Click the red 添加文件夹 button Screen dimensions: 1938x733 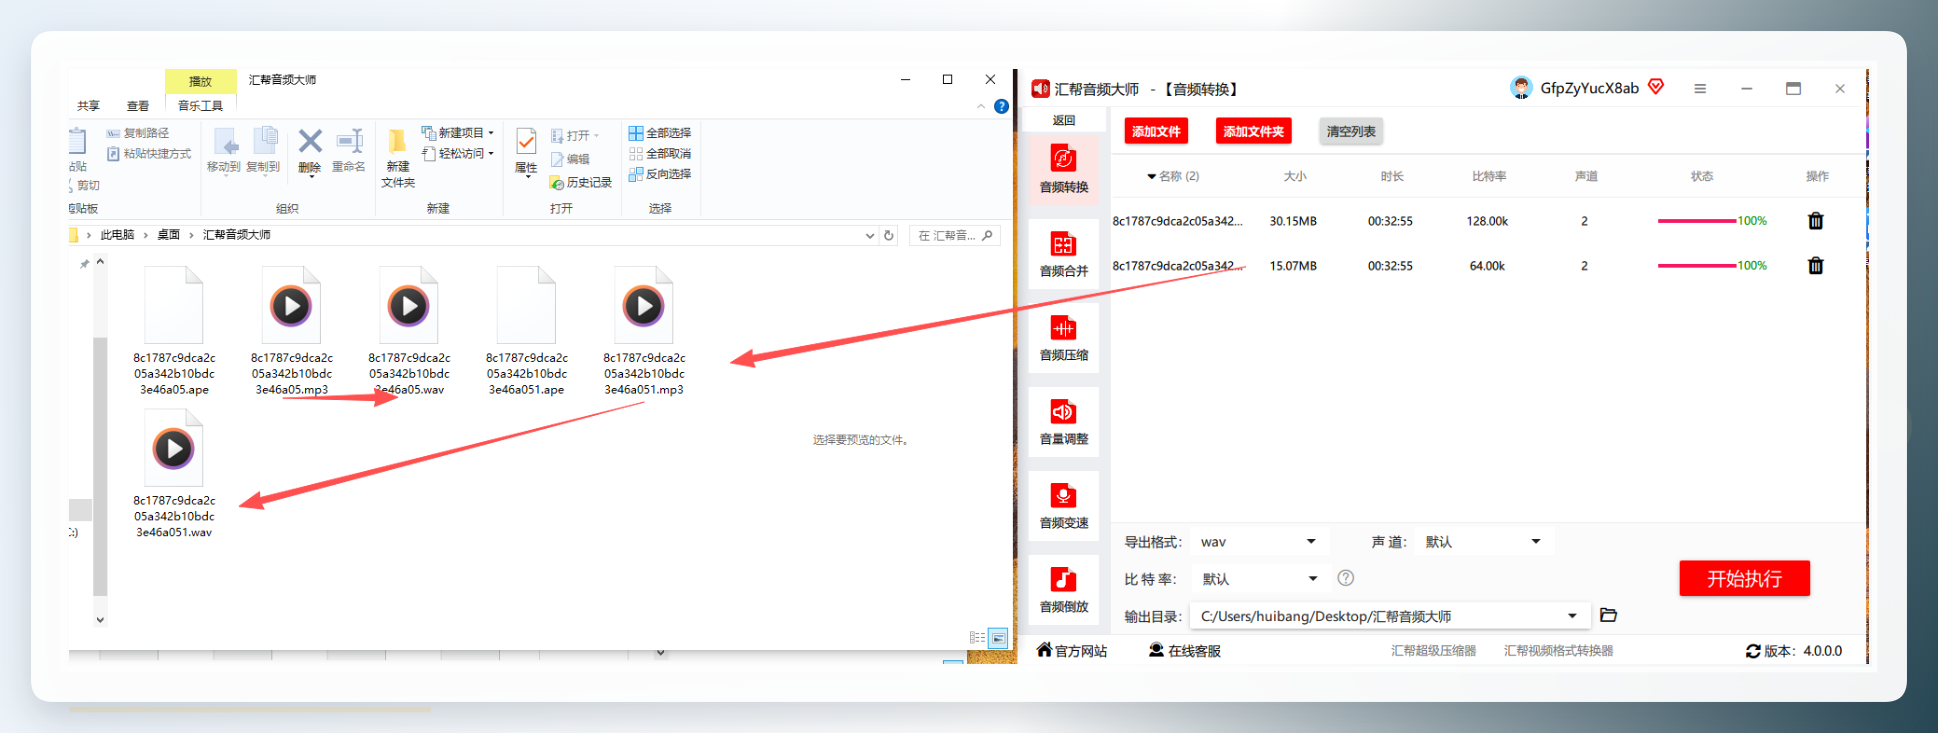click(x=1254, y=131)
